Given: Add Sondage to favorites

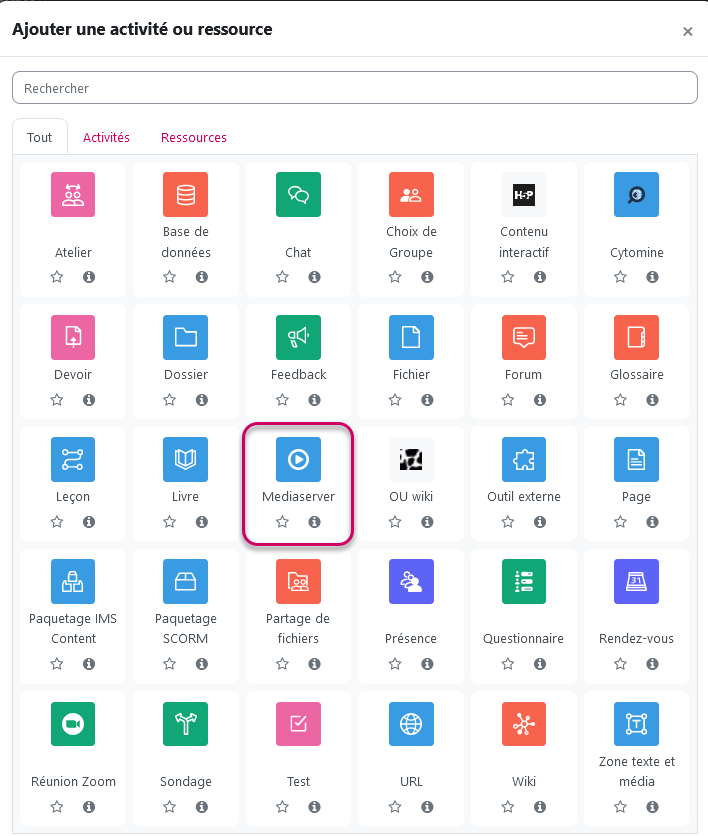Looking at the screenshot, I should pos(169,806).
